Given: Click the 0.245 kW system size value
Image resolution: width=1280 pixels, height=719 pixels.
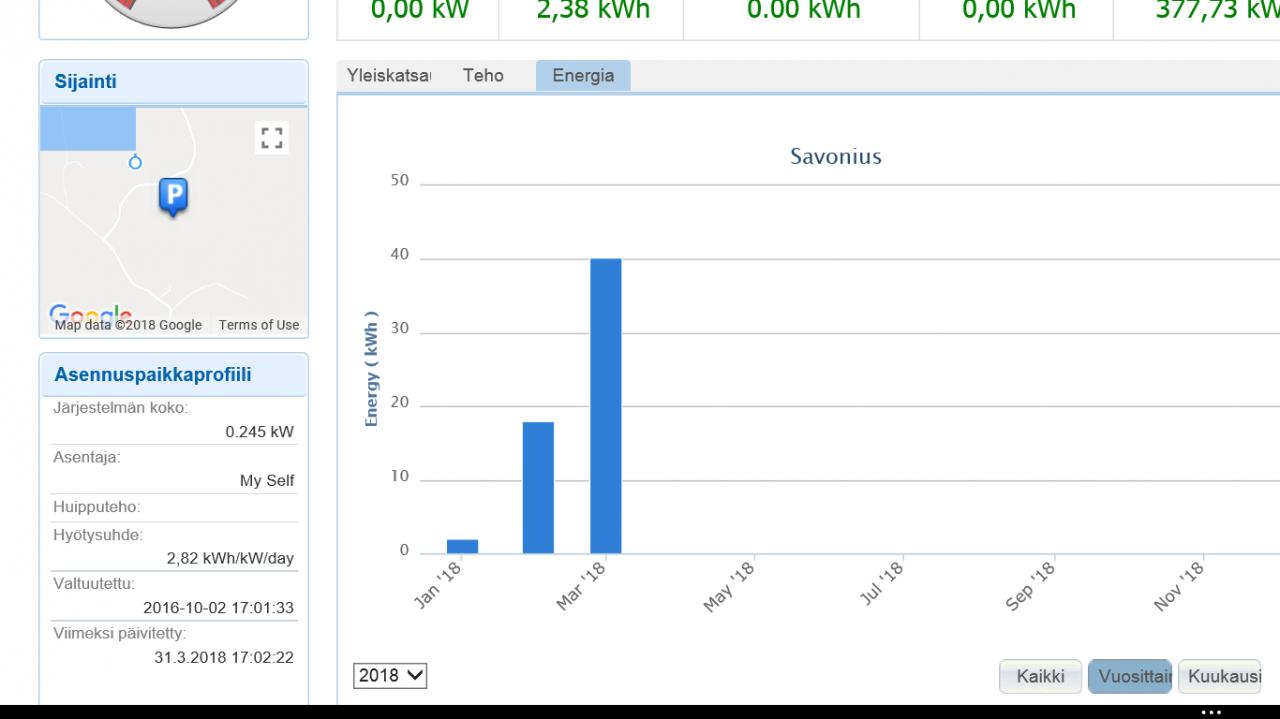Looking at the screenshot, I should pos(260,432).
